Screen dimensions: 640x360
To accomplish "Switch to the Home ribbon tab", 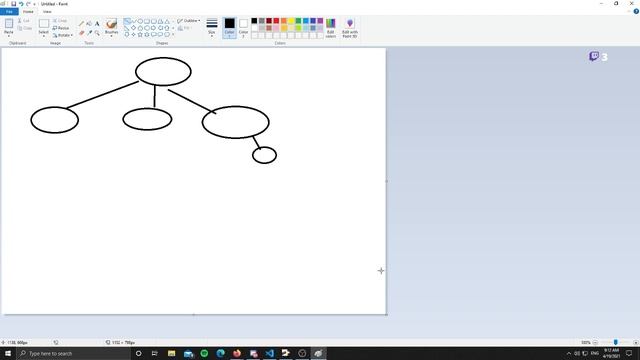I will [28, 11].
